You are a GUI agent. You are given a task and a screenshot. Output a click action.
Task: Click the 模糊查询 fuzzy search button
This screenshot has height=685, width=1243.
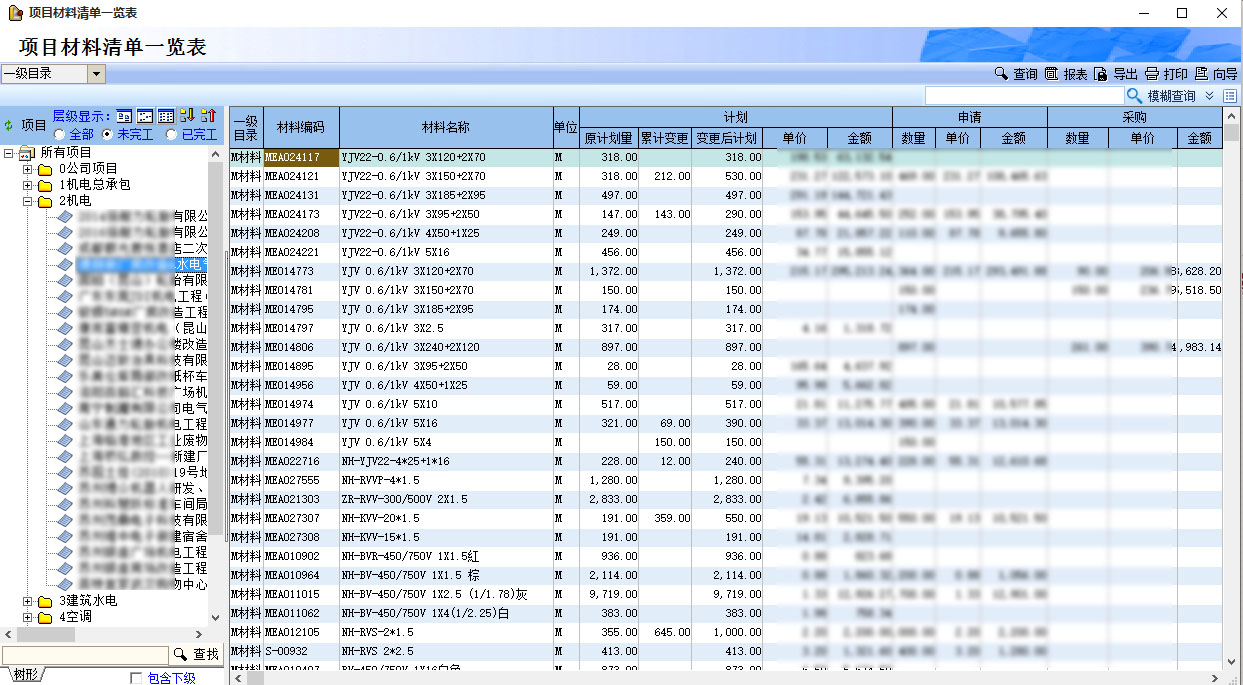(x=1161, y=96)
